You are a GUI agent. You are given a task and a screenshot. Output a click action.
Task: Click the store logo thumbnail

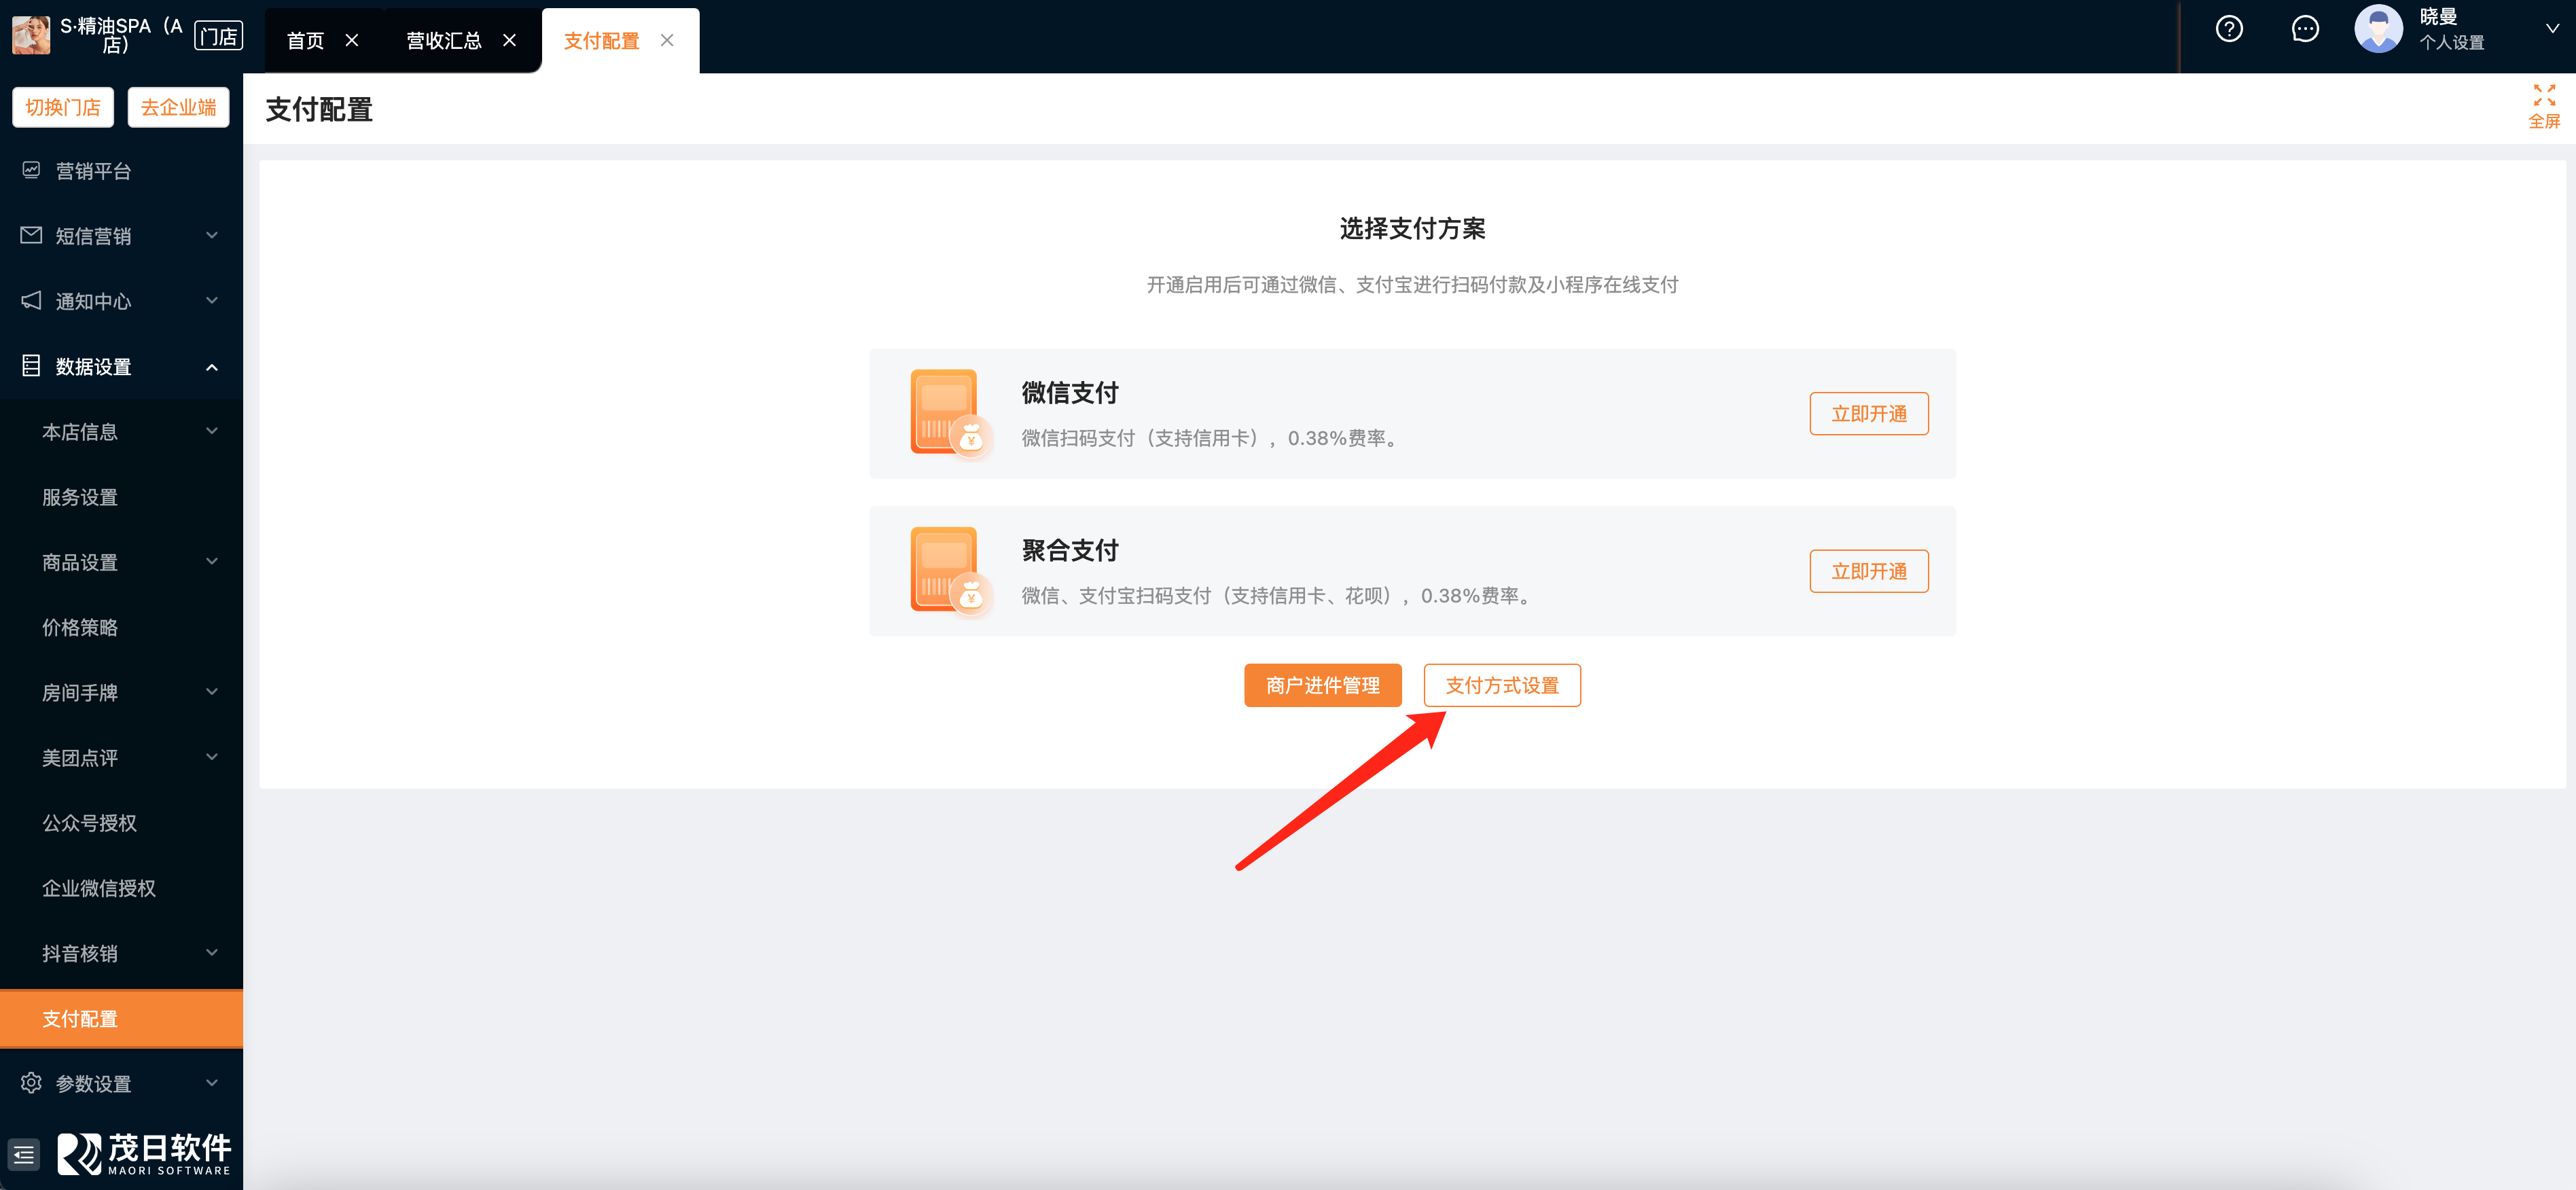[31, 35]
